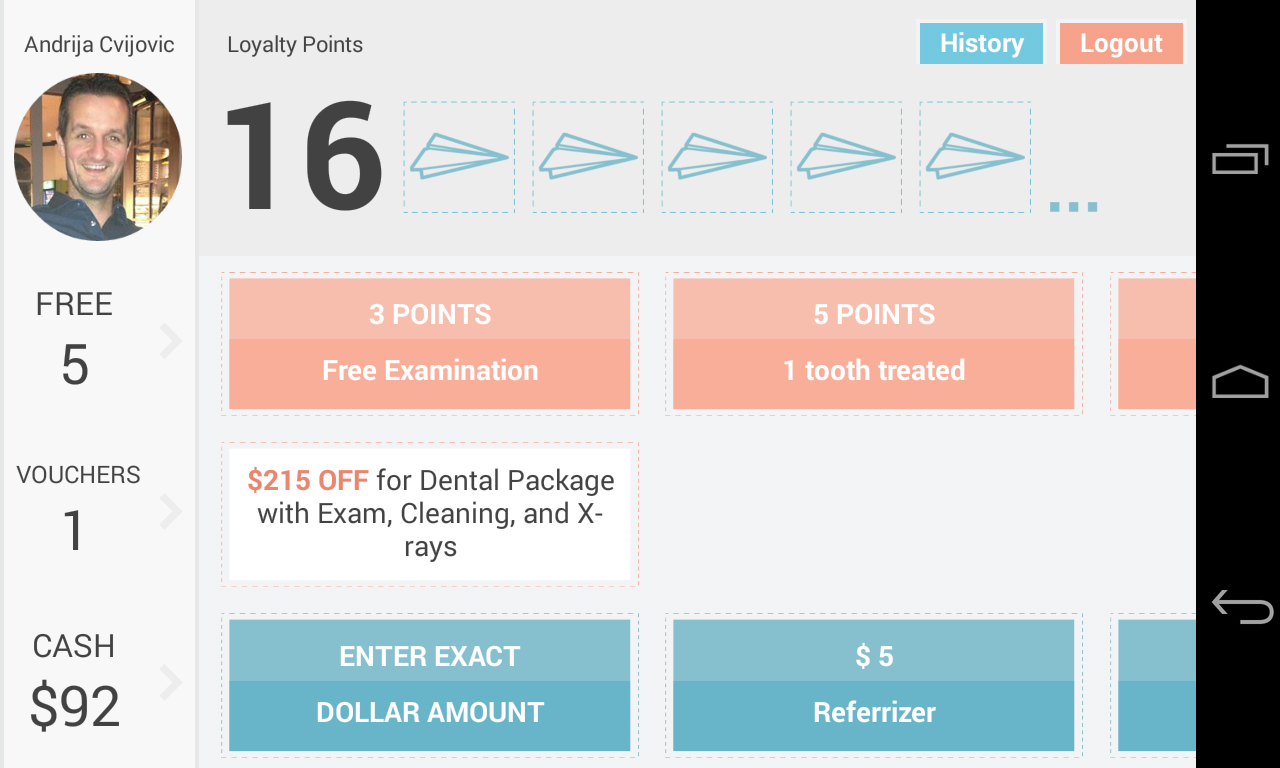Tap the third paper plane loyalty icon
1280x768 pixels.
717,157
